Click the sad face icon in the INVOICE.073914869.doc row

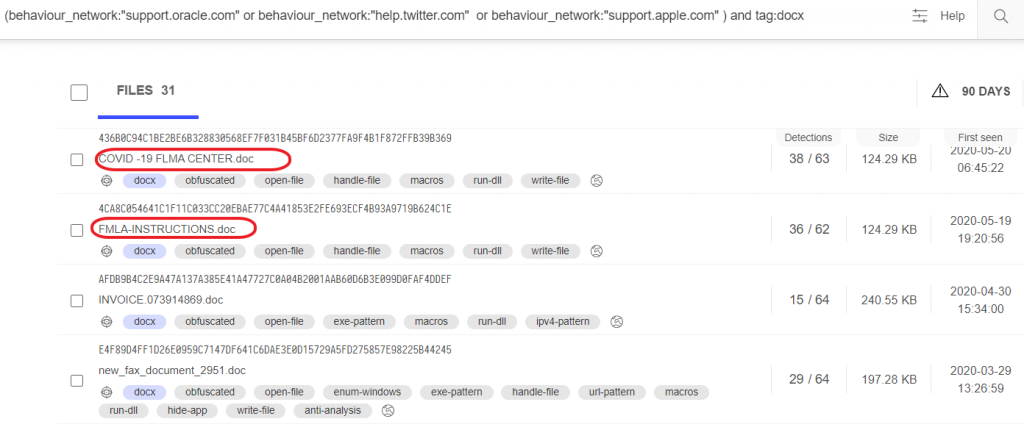617,321
